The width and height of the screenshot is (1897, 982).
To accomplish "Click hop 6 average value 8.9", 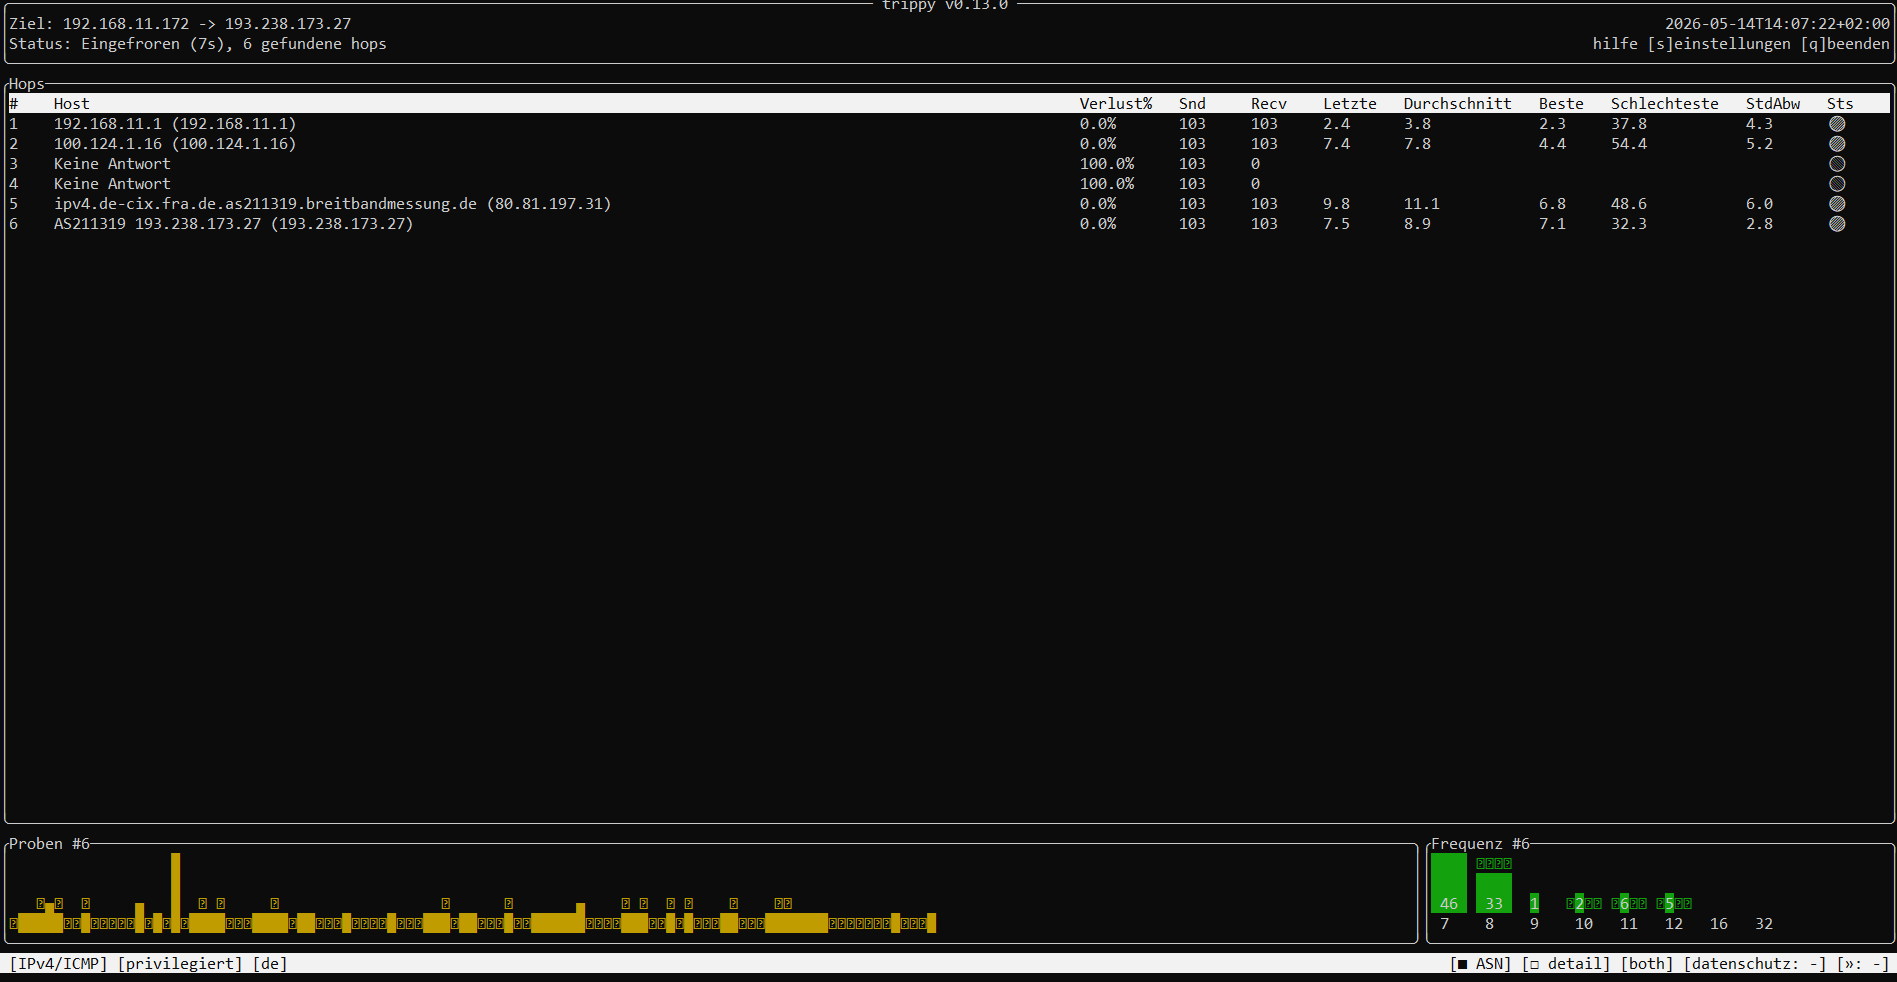I will click(x=1417, y=224).
